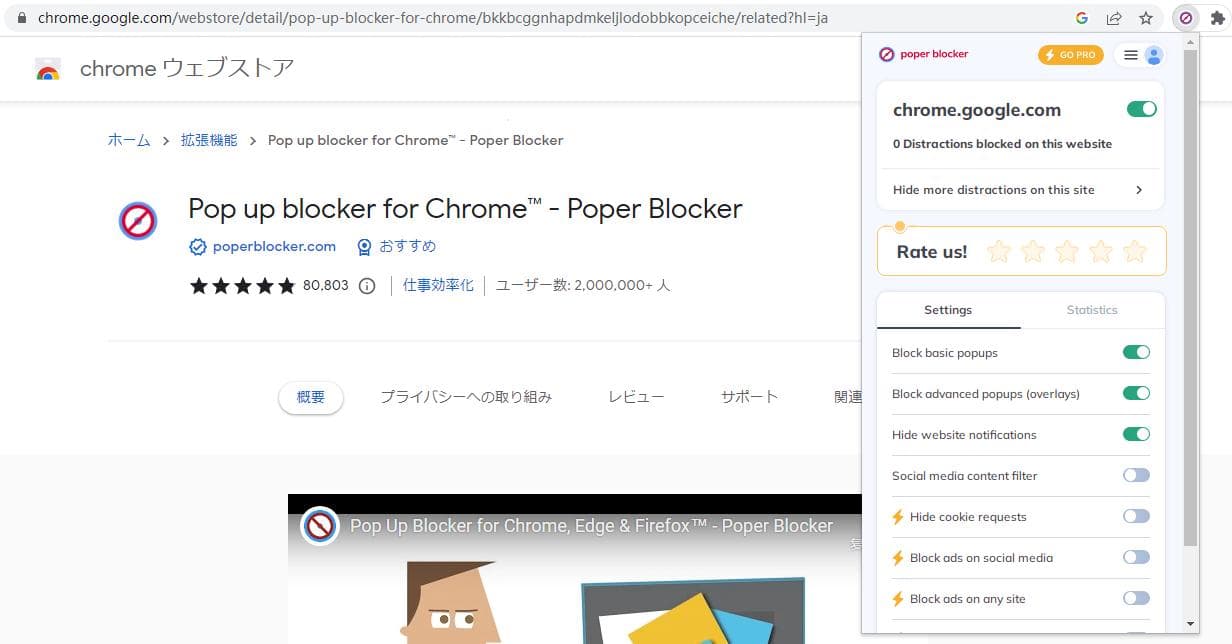
Task: Give five stars in the Rate us widget
Action: (1135, 251)
